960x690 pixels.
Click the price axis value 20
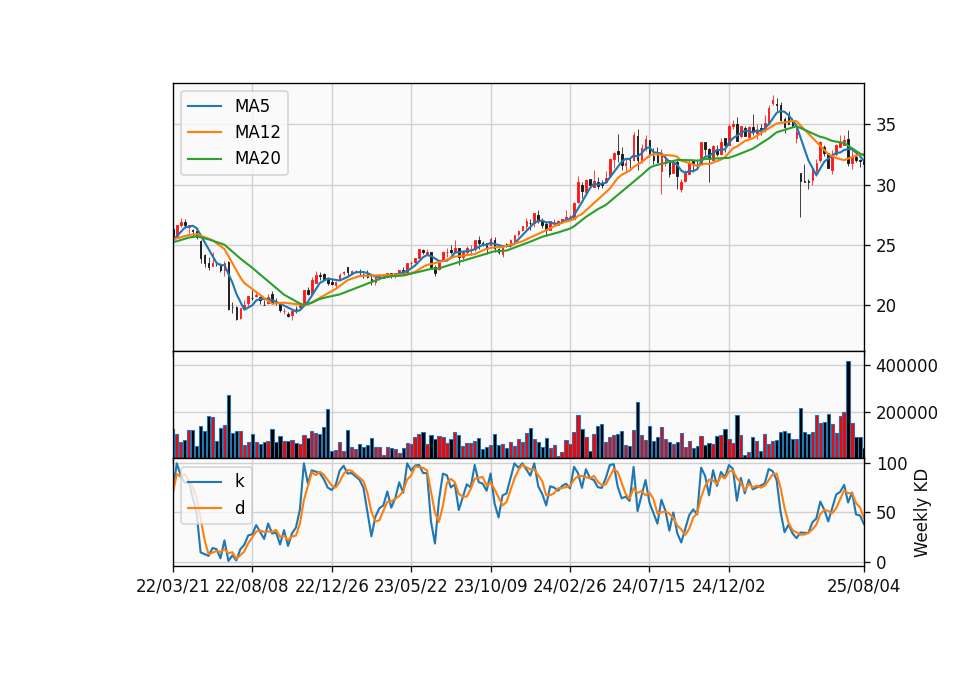pos(886,306)
